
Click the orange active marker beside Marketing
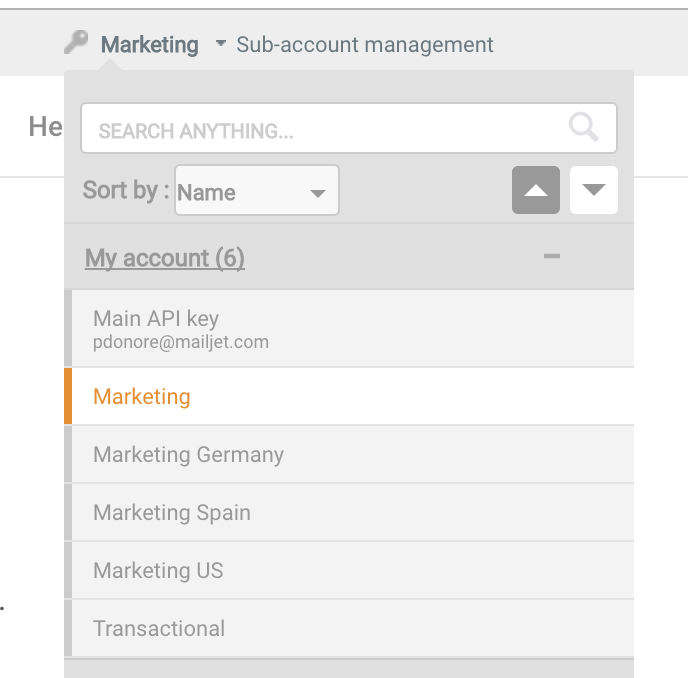point(68,397)
